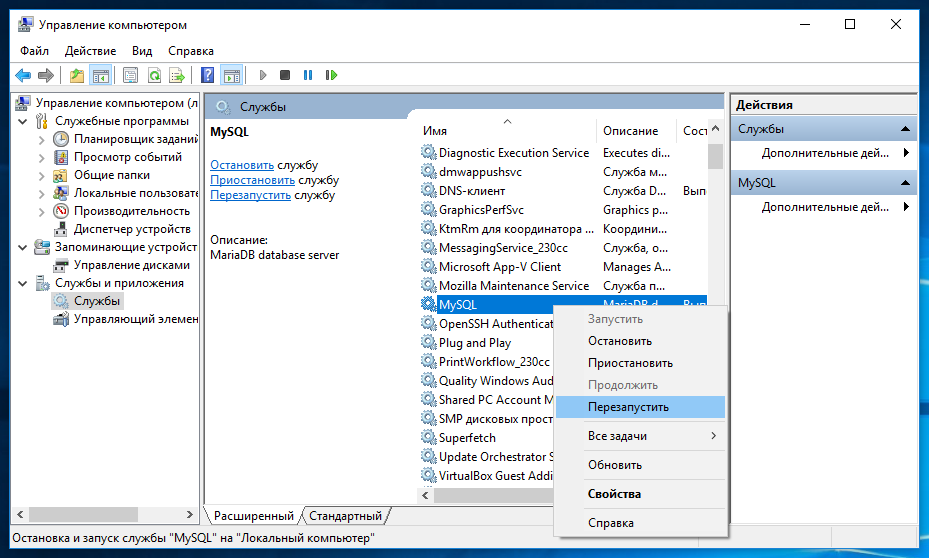Viewport: 929px width, 558px height.
Task: Expand the Общие папки node
Action: coord(41,176)
